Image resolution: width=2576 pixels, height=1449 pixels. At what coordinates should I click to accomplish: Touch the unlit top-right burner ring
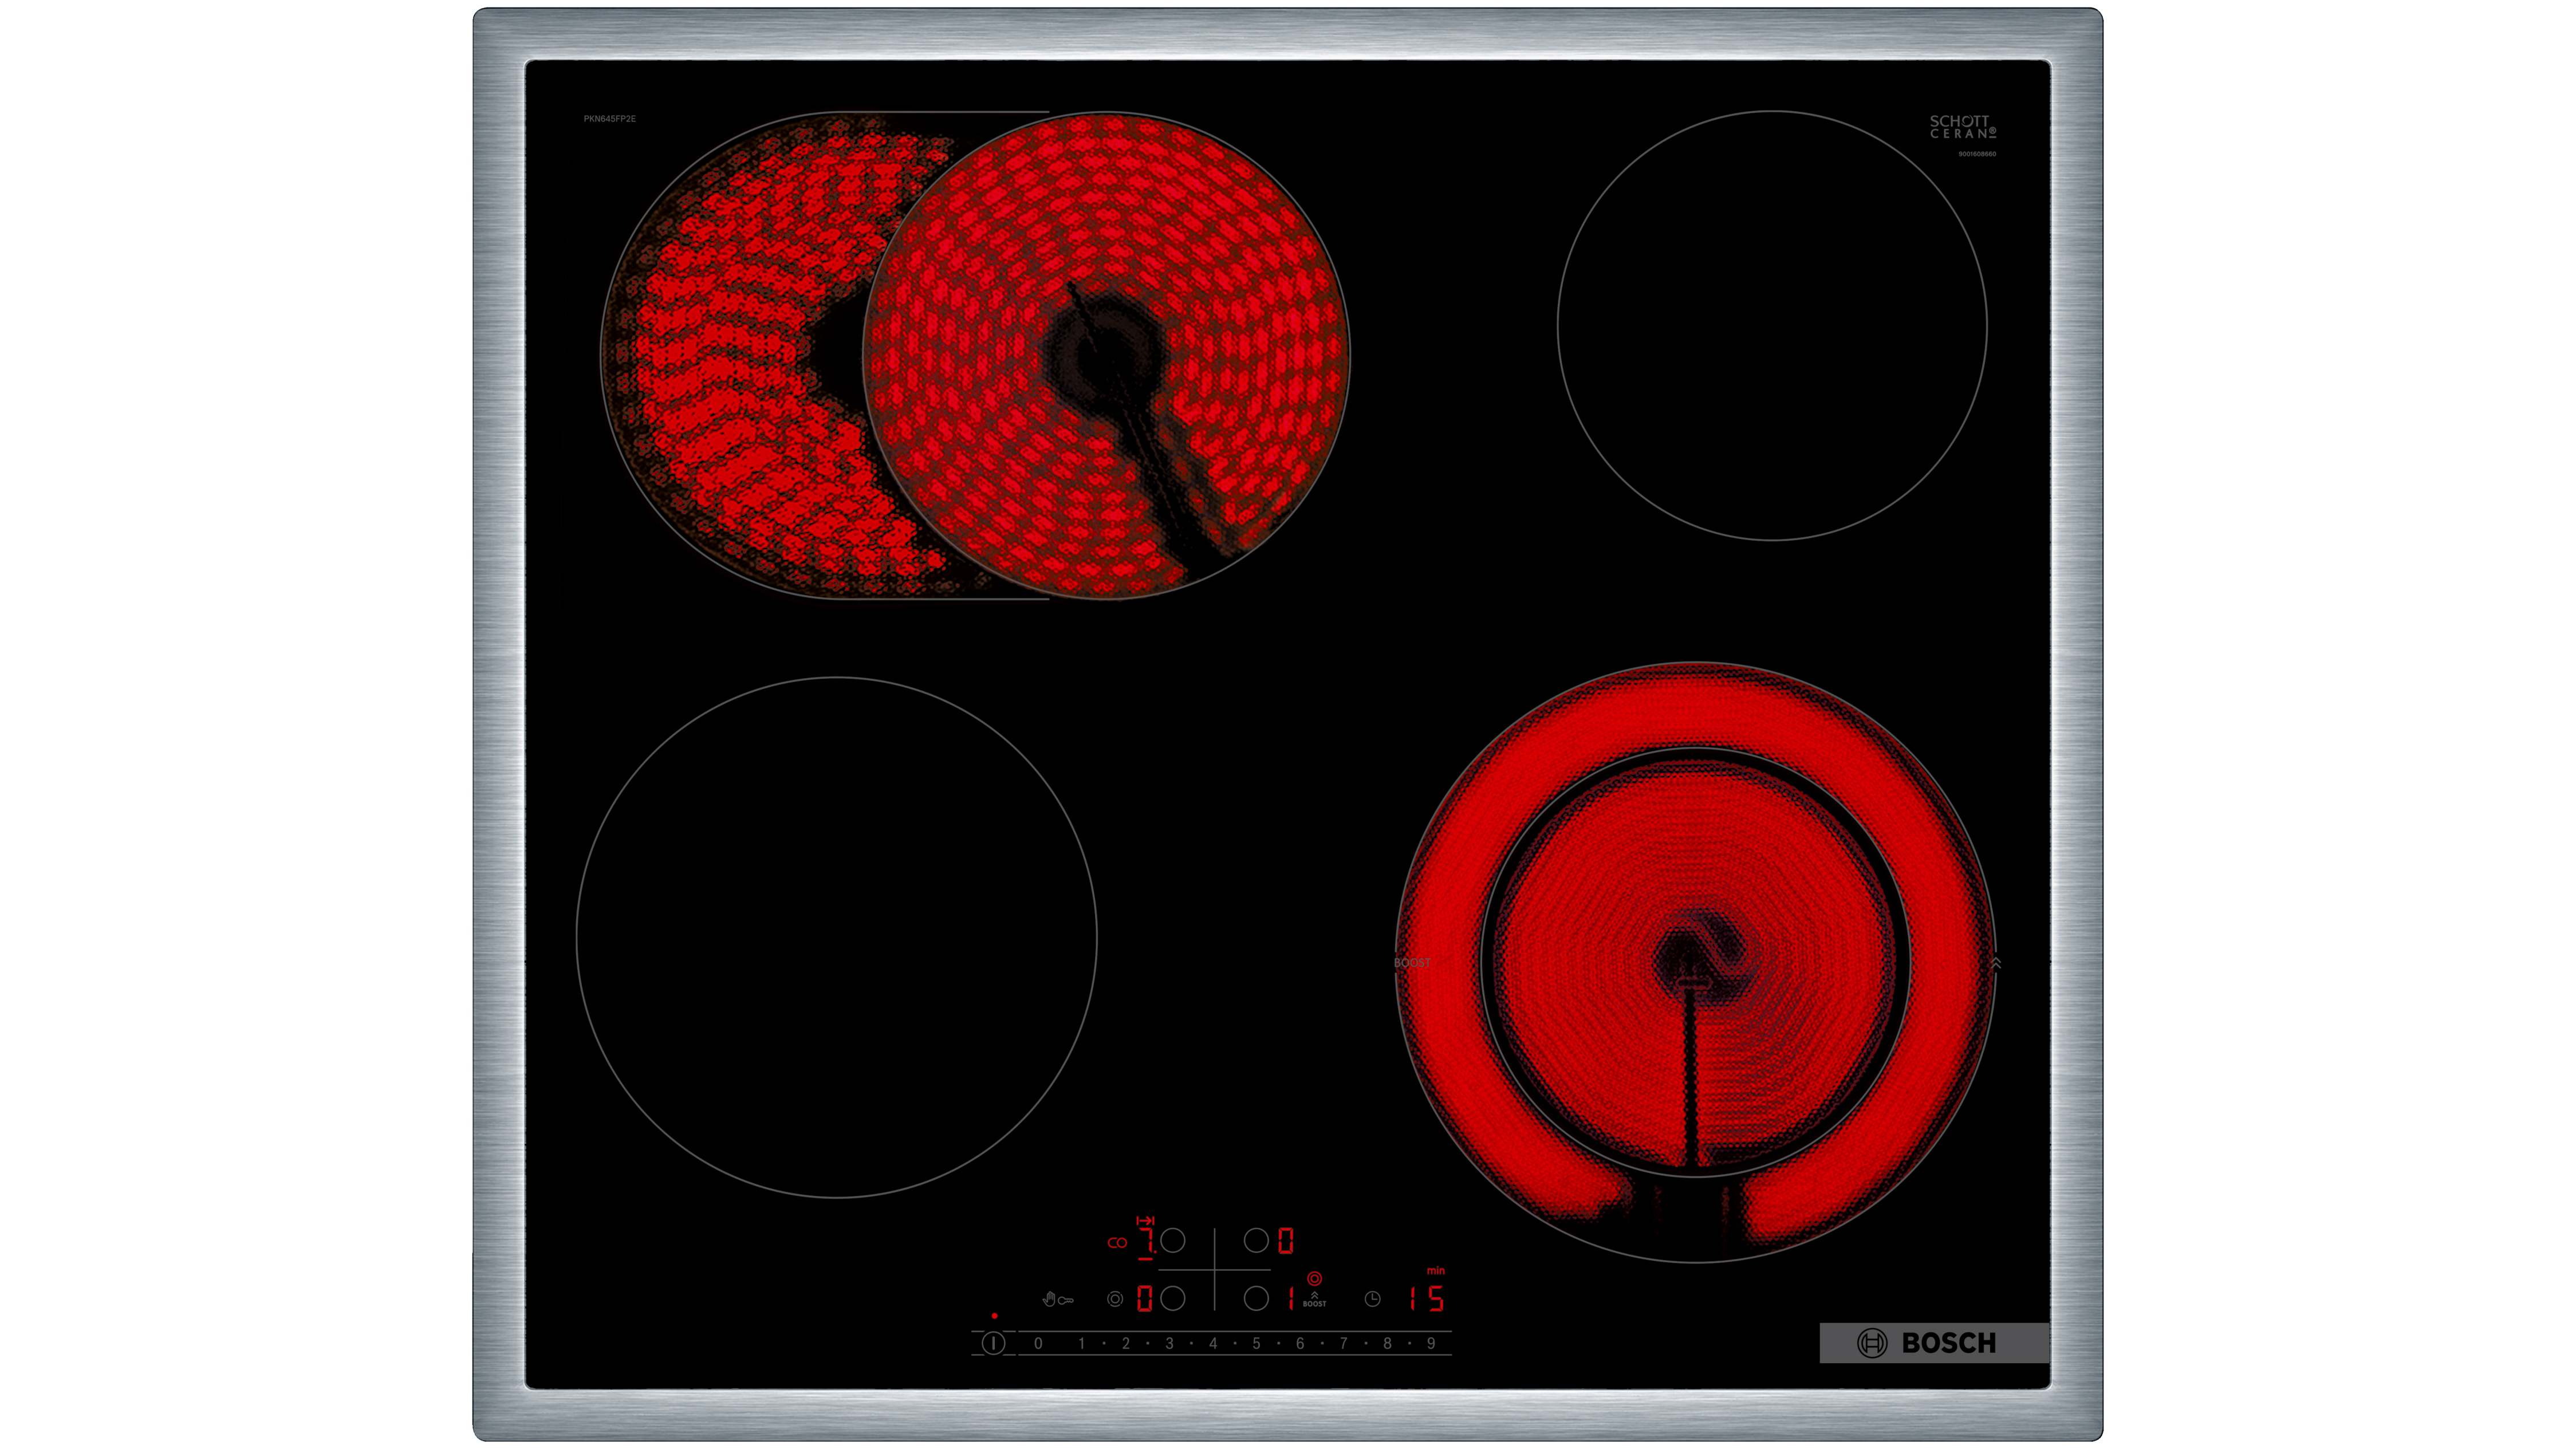[1771, 325]
